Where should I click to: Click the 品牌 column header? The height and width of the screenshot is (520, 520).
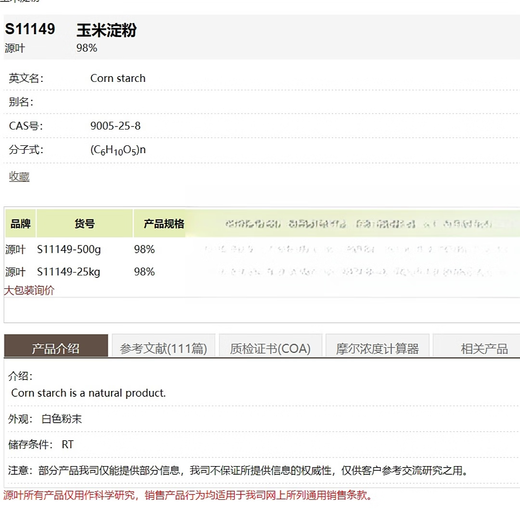[20, 223]
